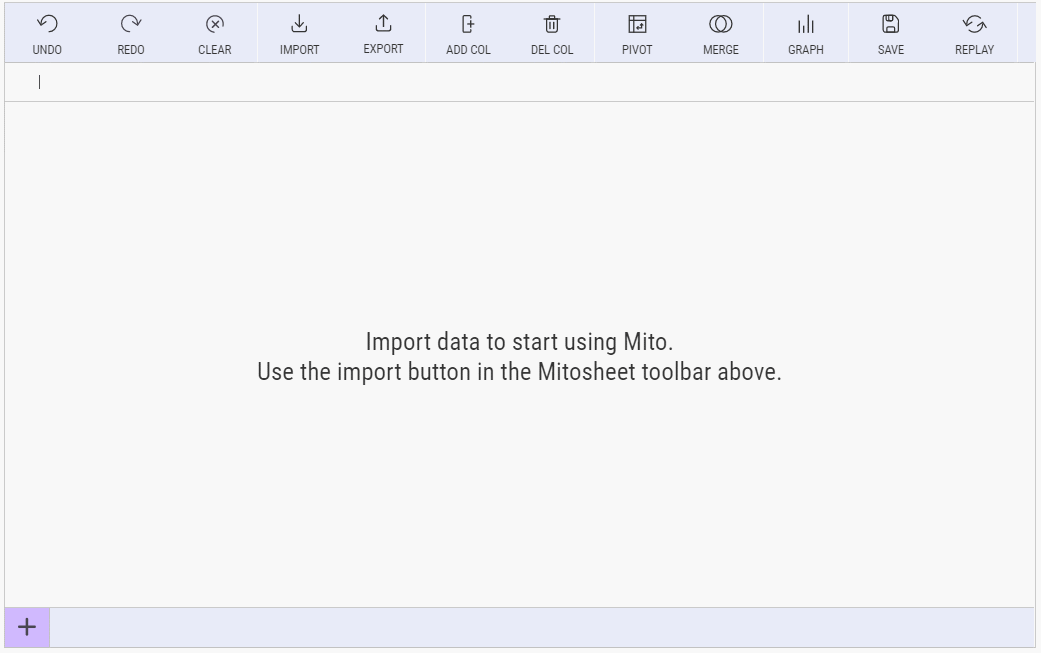Click the empty sheet tab bar area
Viewport: 1041px width, 653px height.
pos(540,628)
